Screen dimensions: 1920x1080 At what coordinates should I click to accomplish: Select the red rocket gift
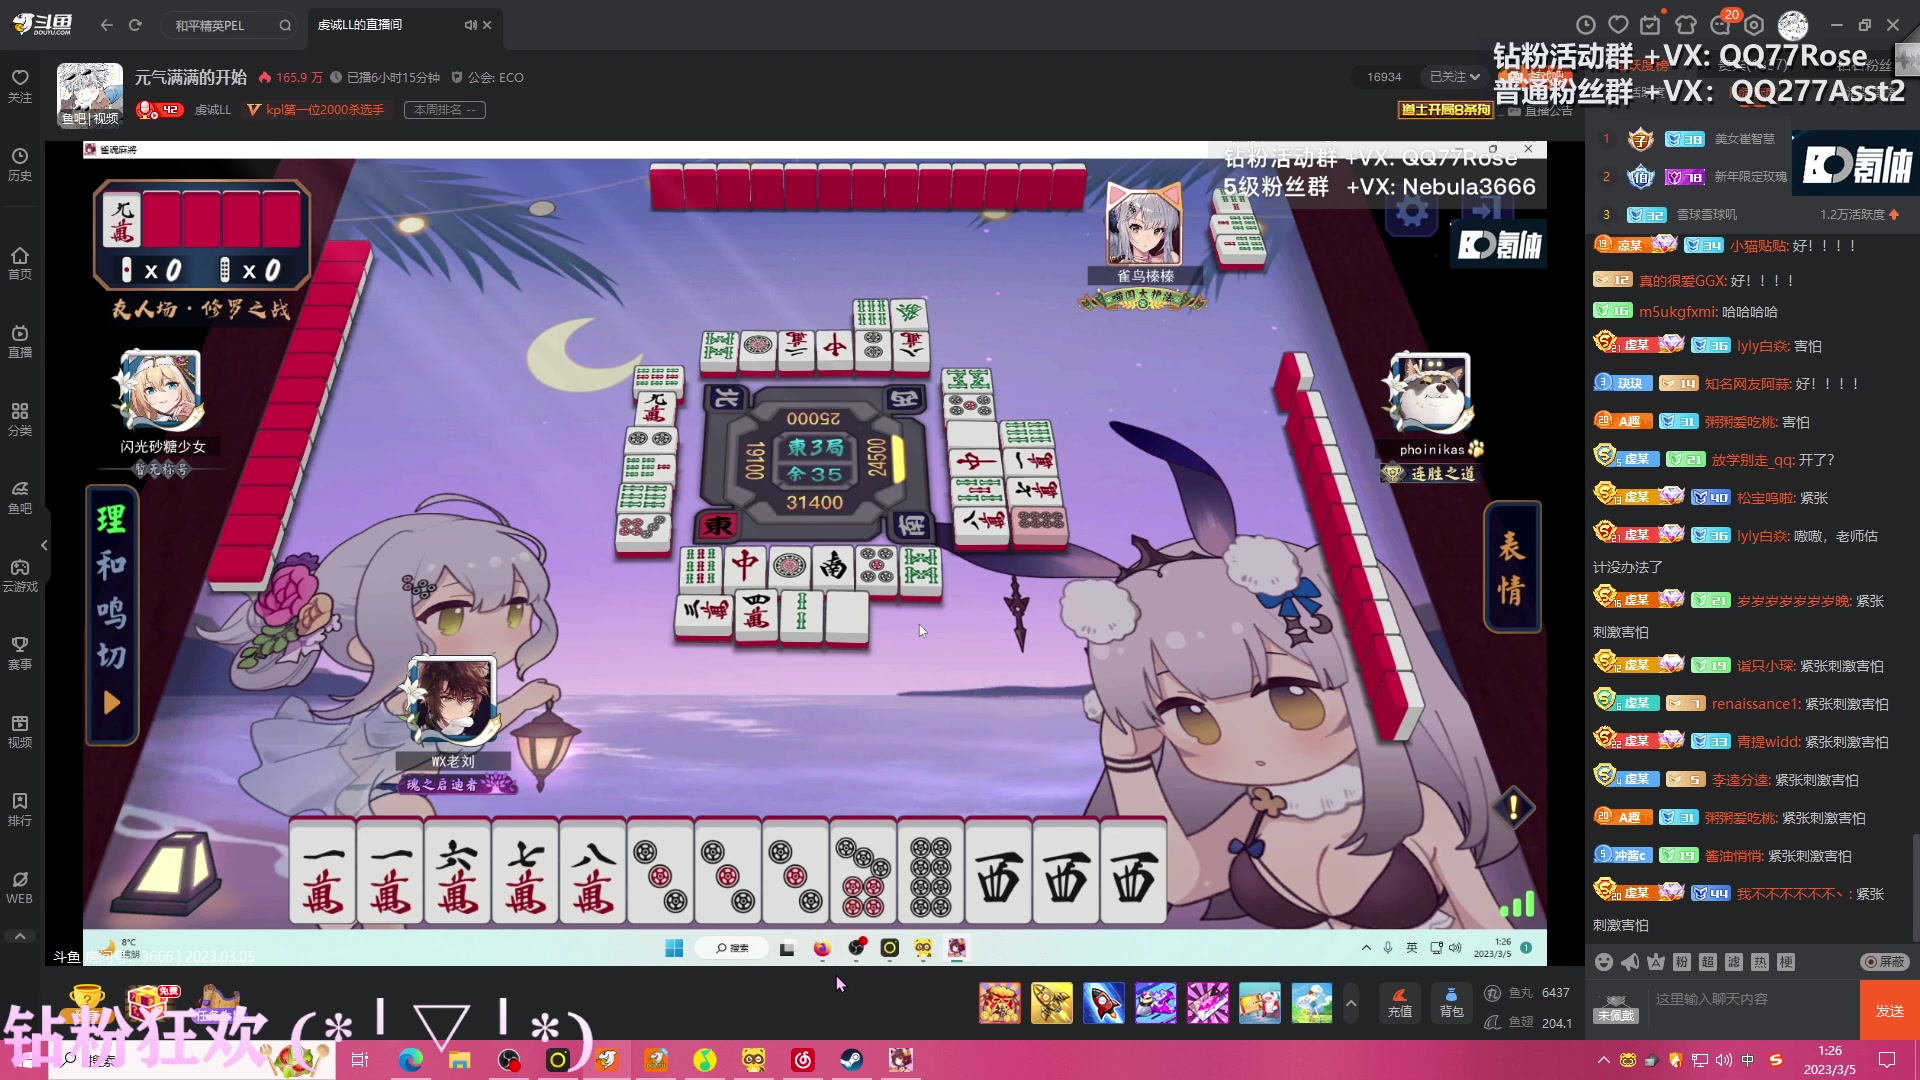coord(1104,1003)
